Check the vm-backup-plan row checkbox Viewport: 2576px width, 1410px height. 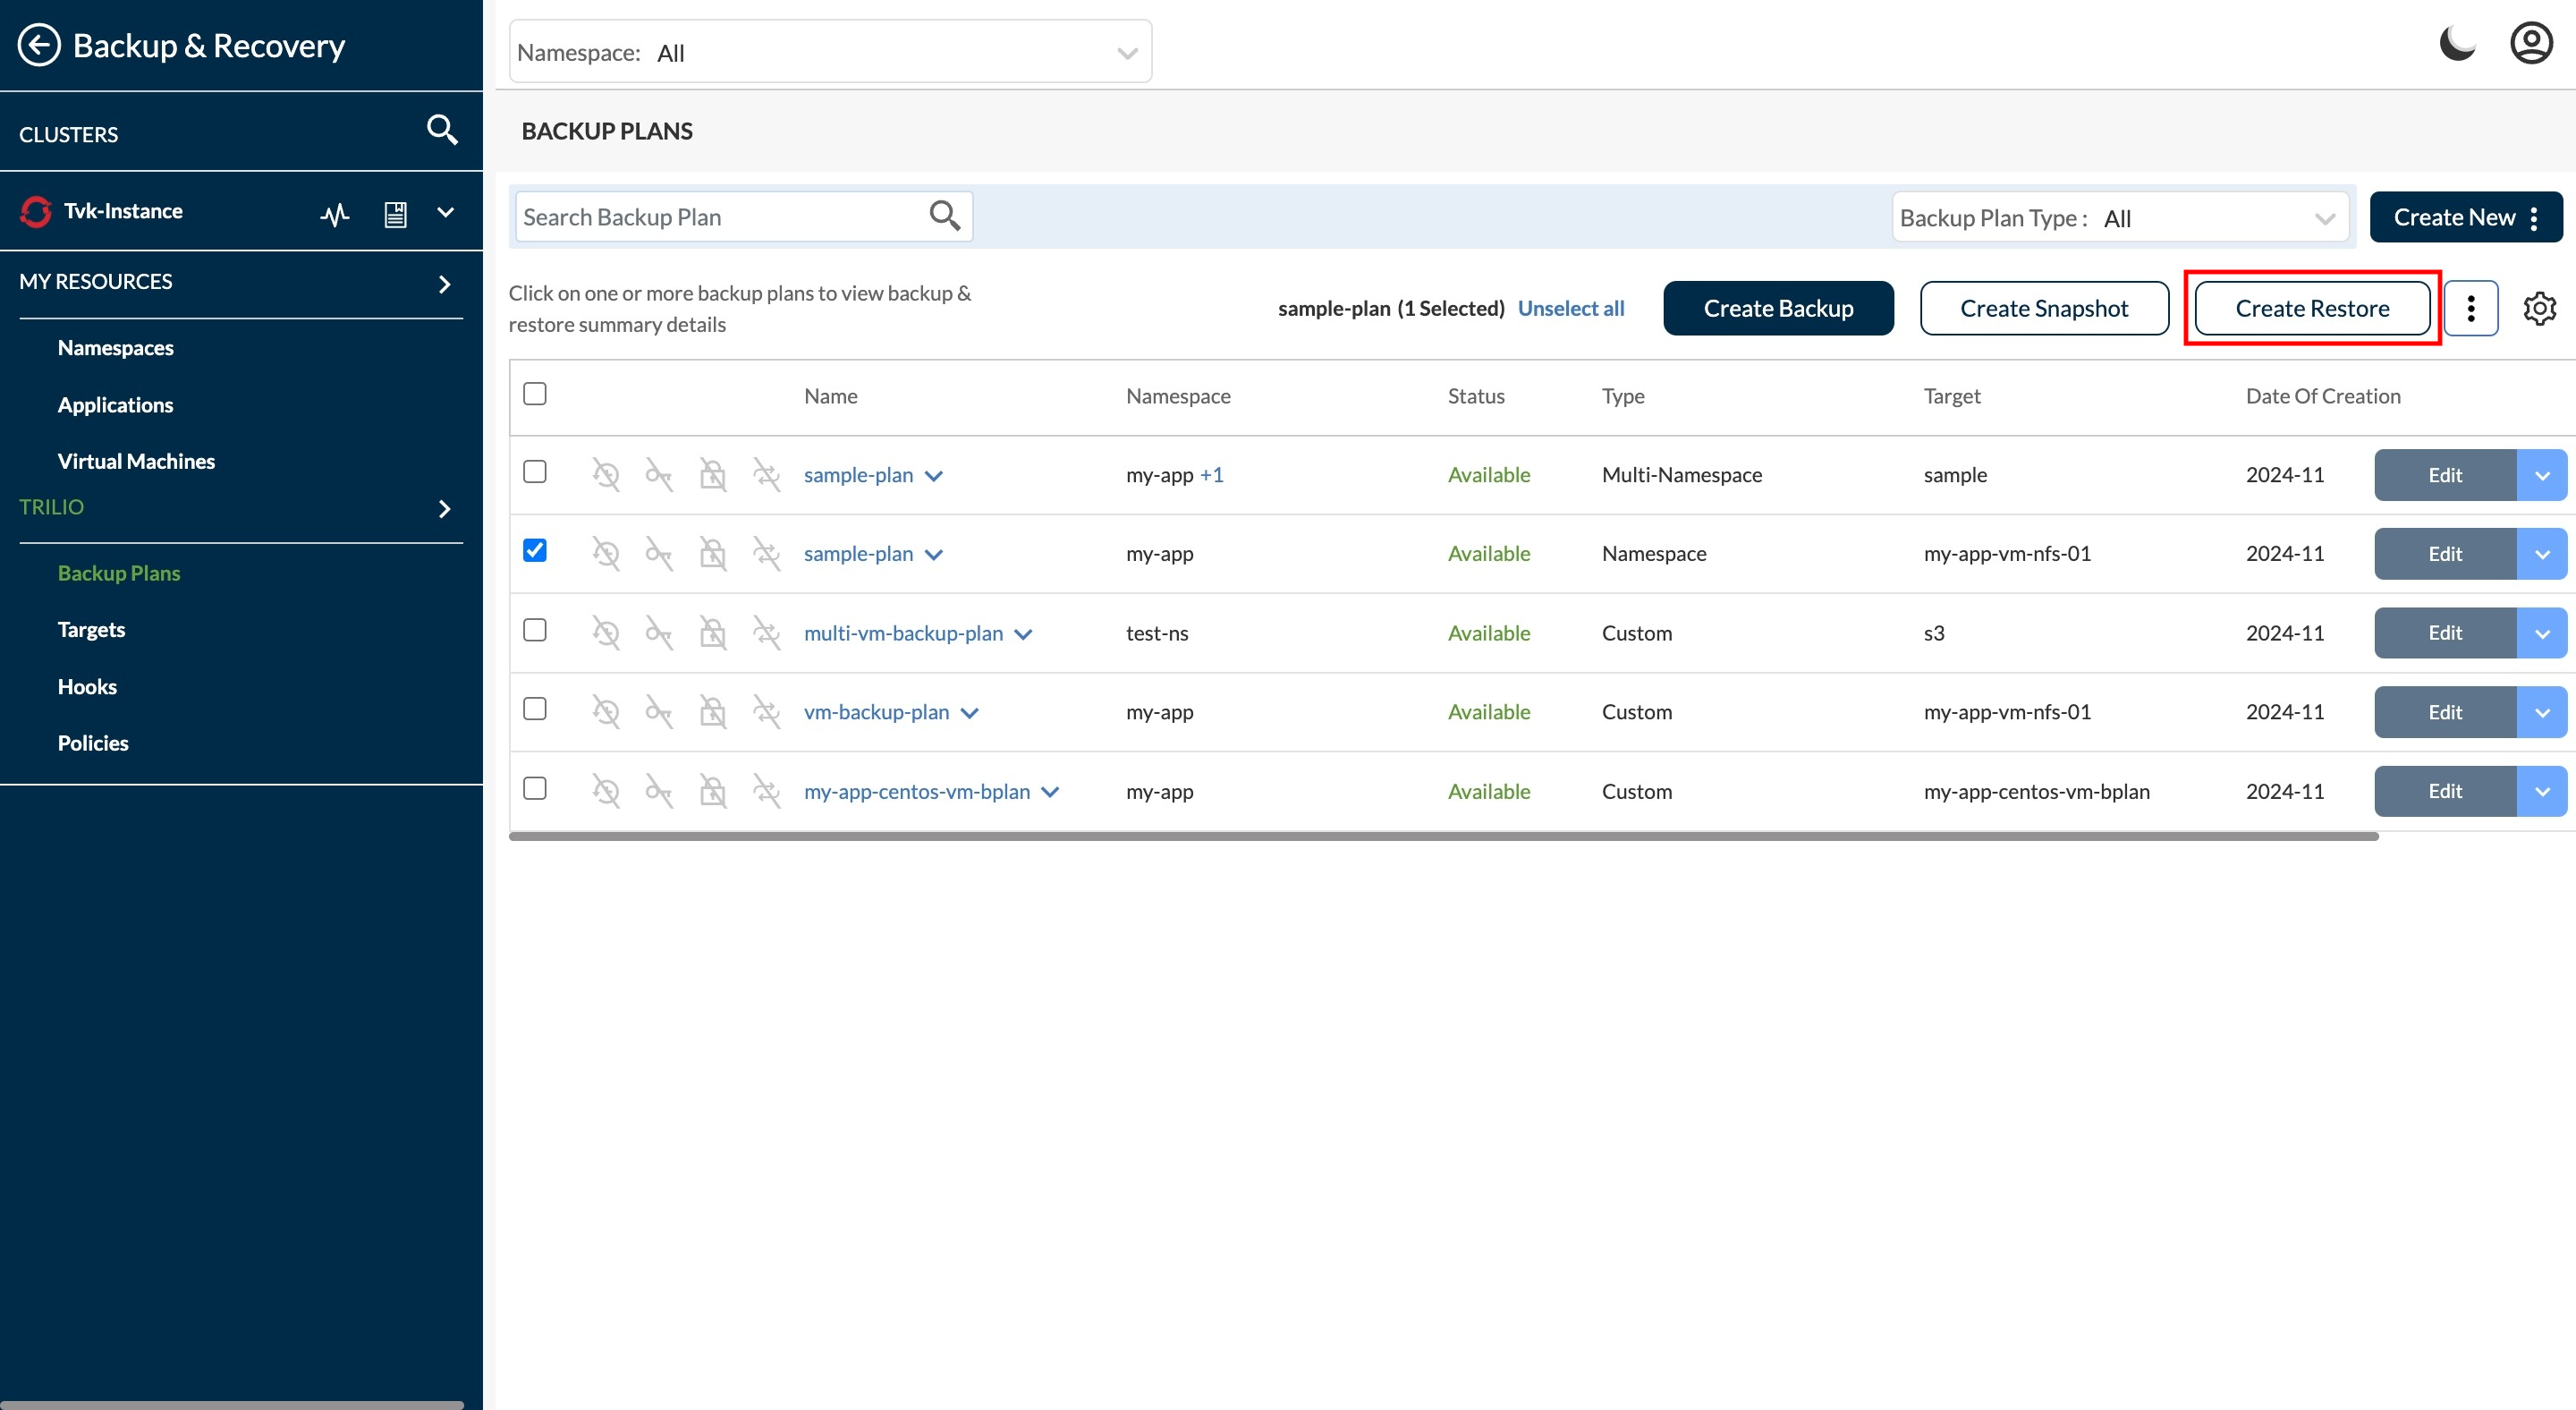(x=535, y=709)
